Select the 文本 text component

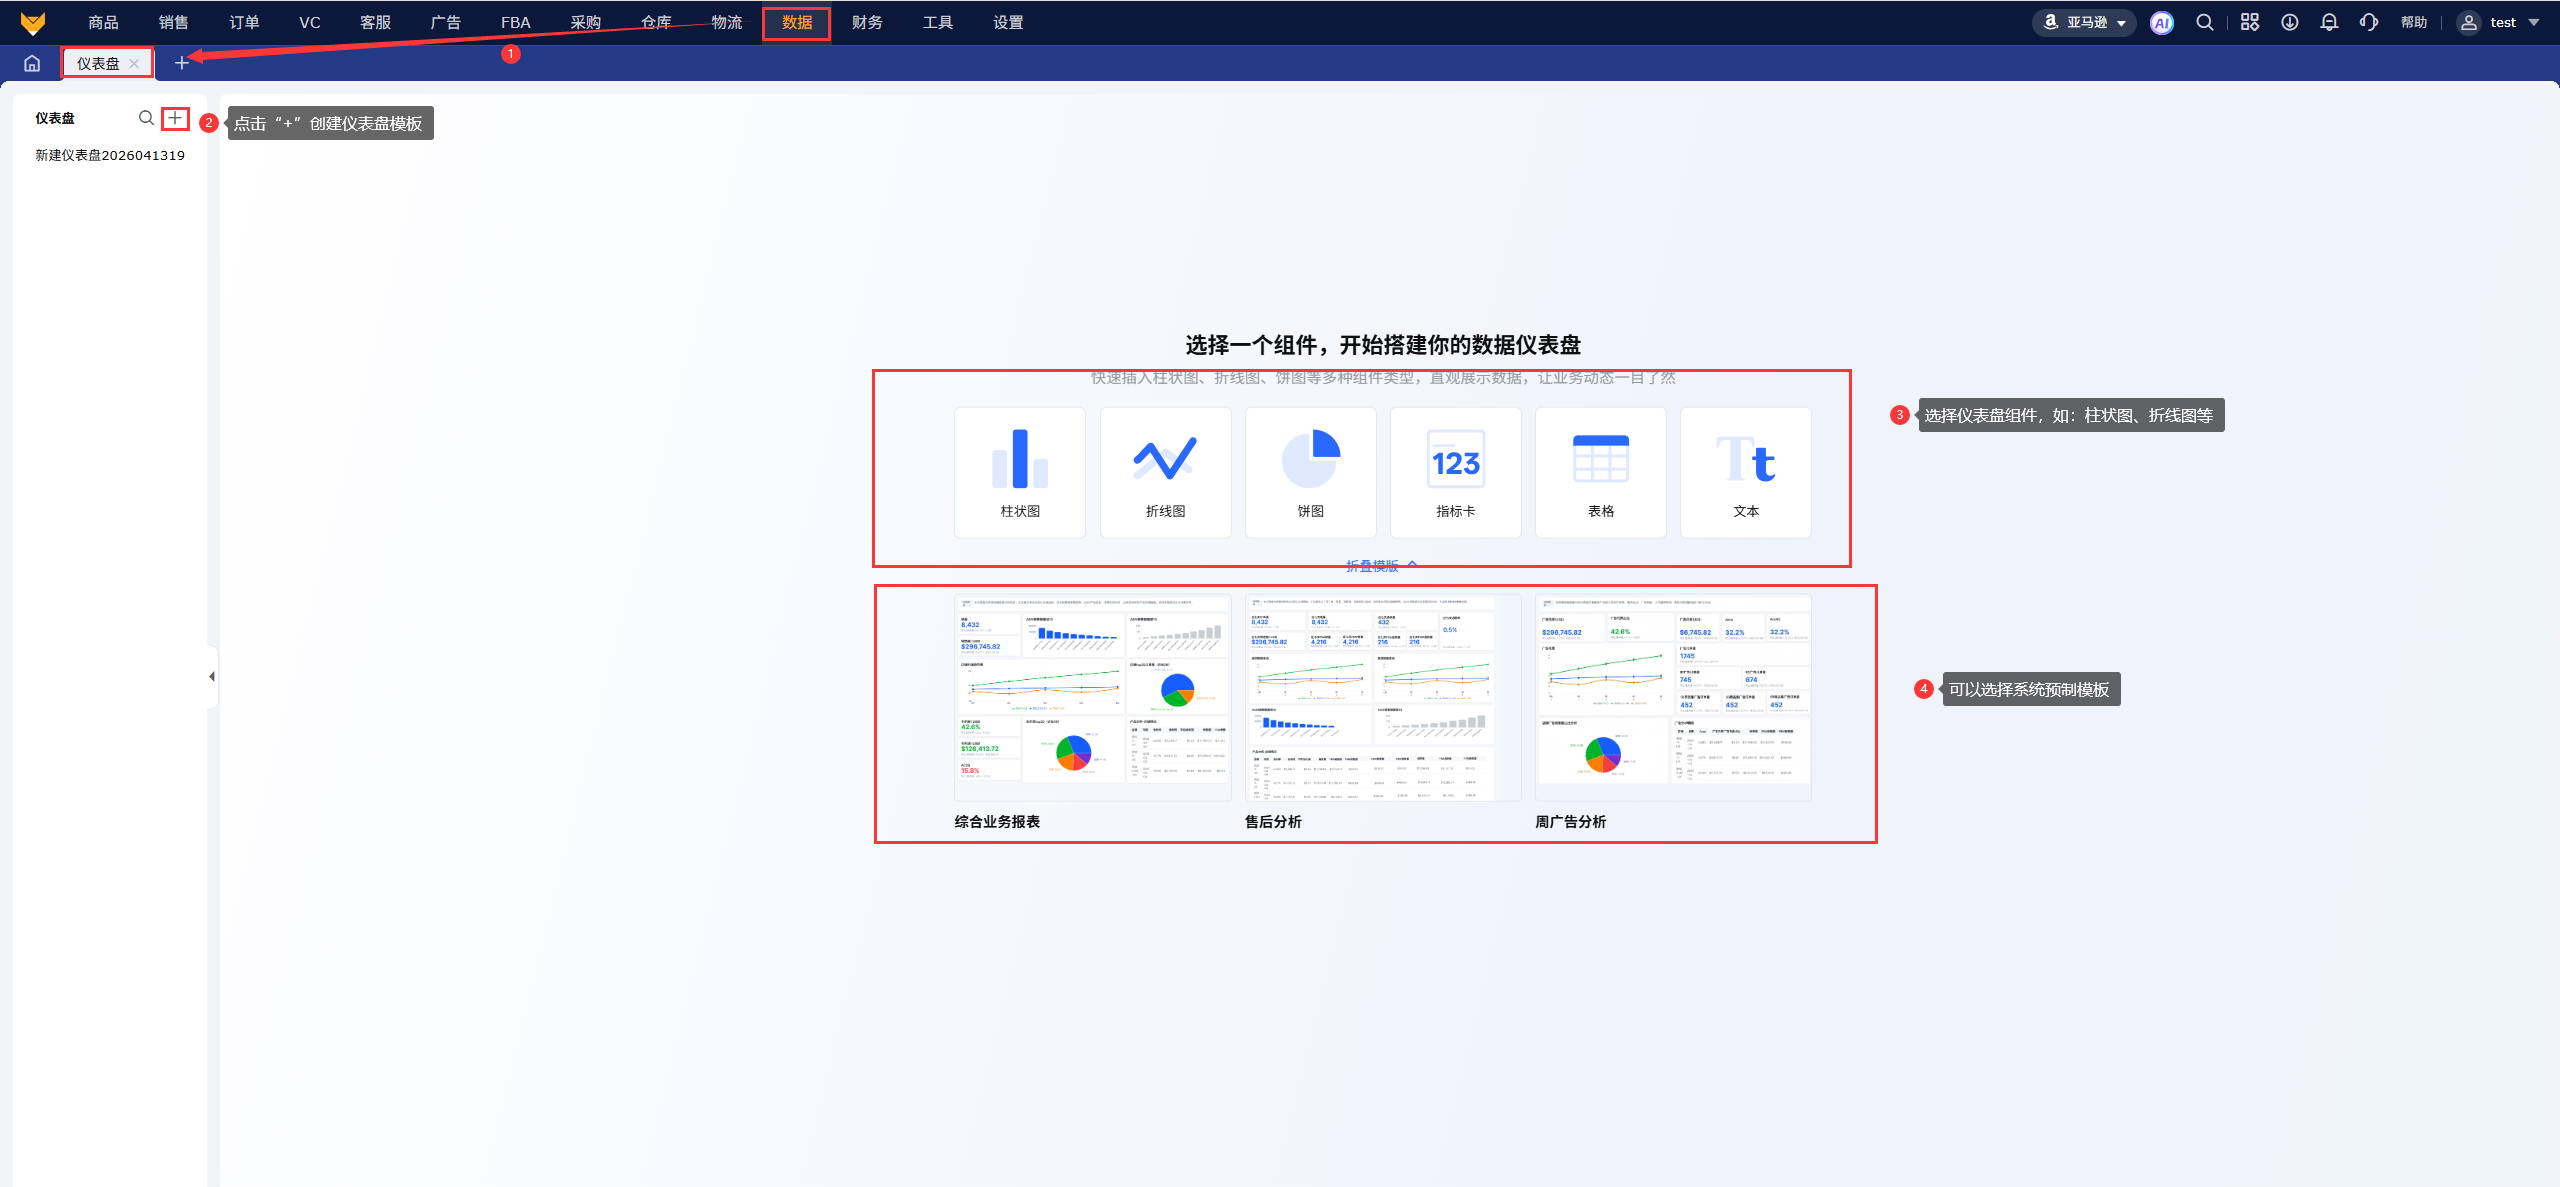(x=1745, y=472)
